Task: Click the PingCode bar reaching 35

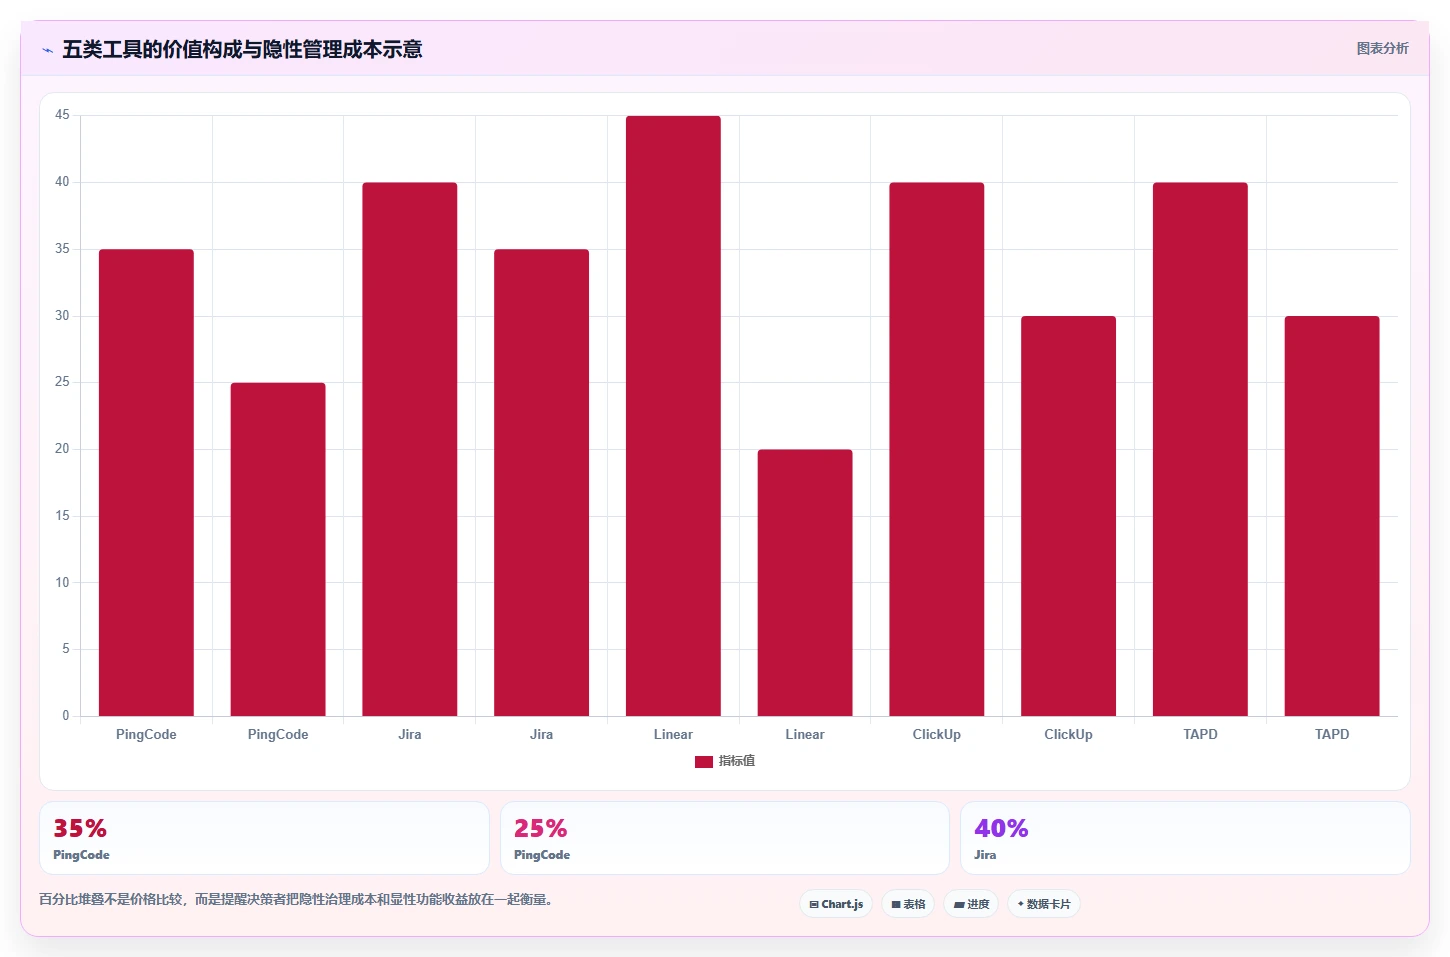Action: coord(146,483)
